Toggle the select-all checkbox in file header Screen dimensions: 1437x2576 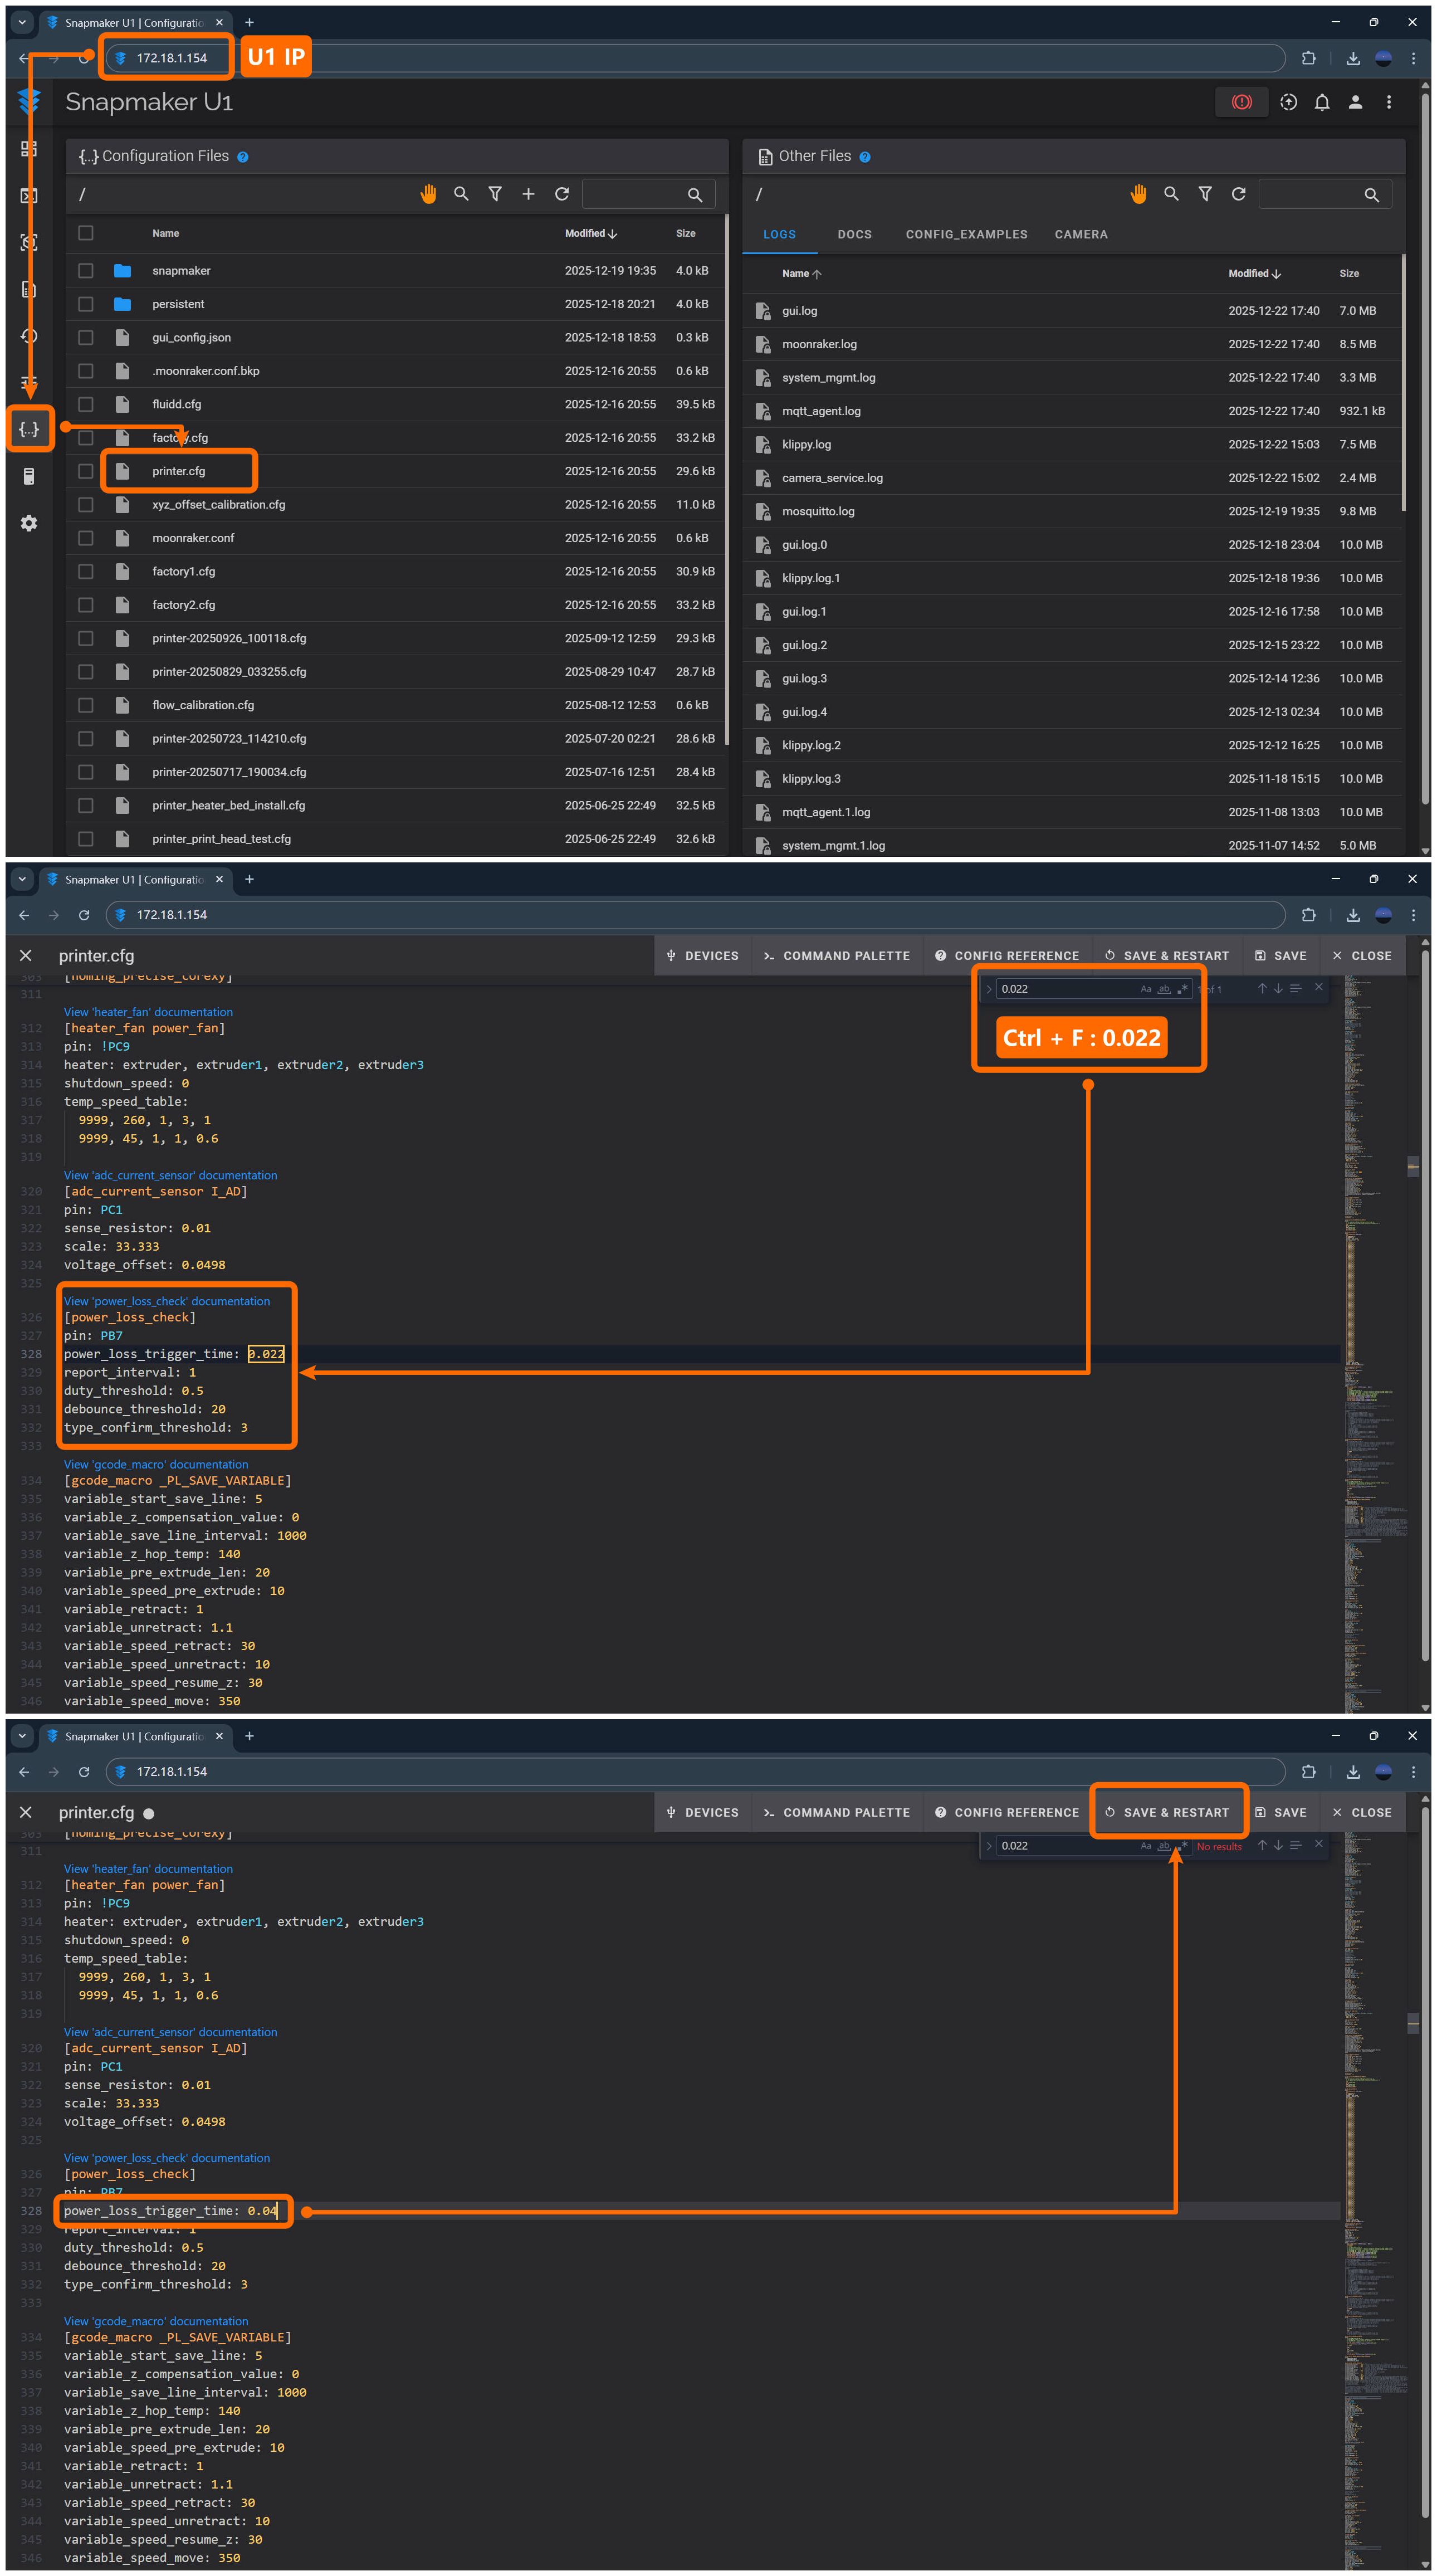coord(86,233)
